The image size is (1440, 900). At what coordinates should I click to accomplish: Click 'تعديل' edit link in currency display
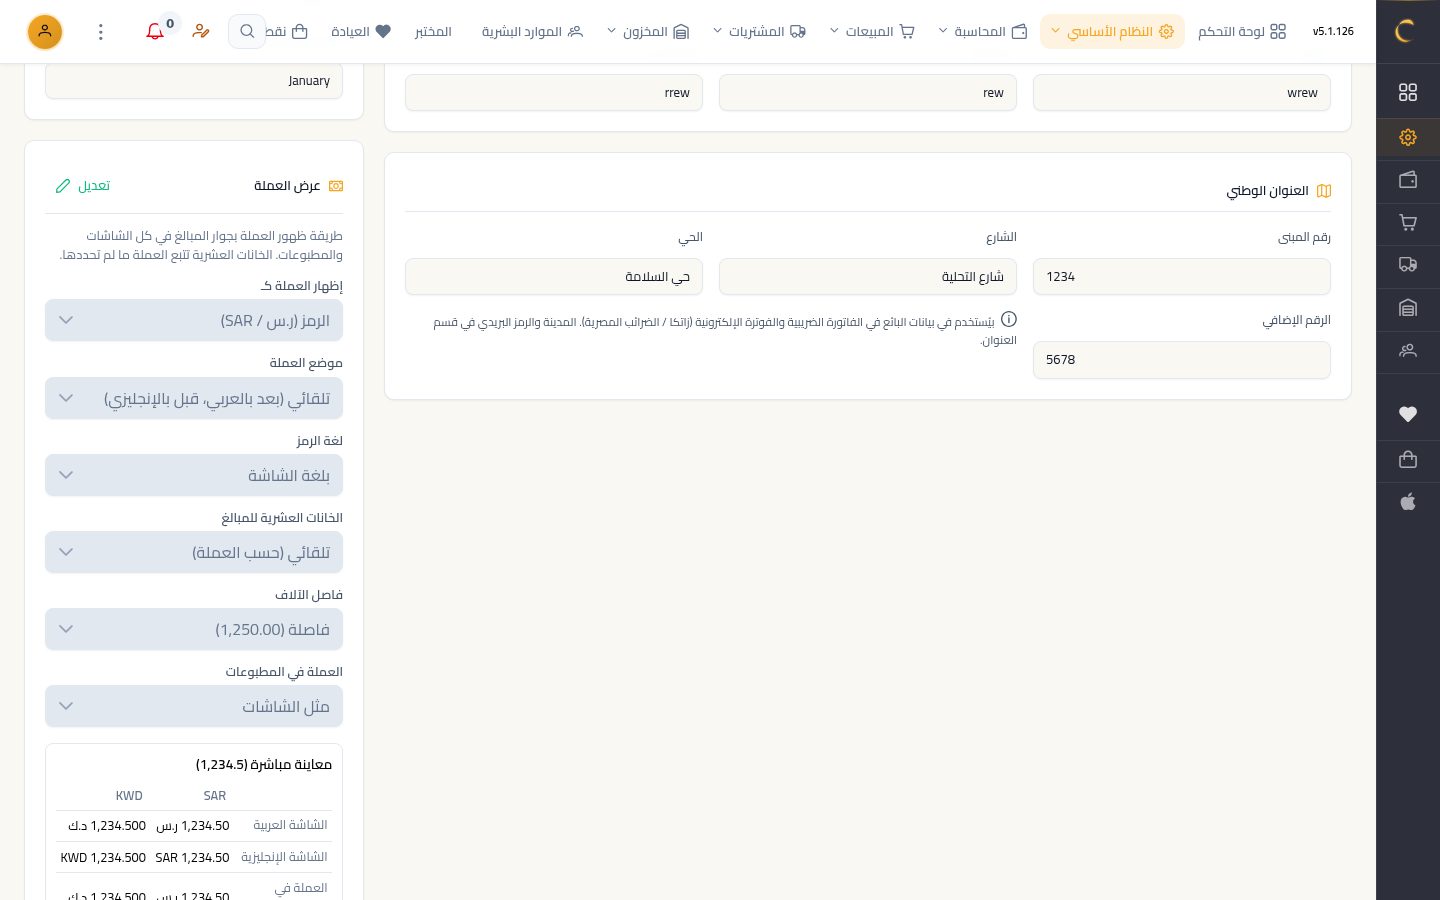83,186
